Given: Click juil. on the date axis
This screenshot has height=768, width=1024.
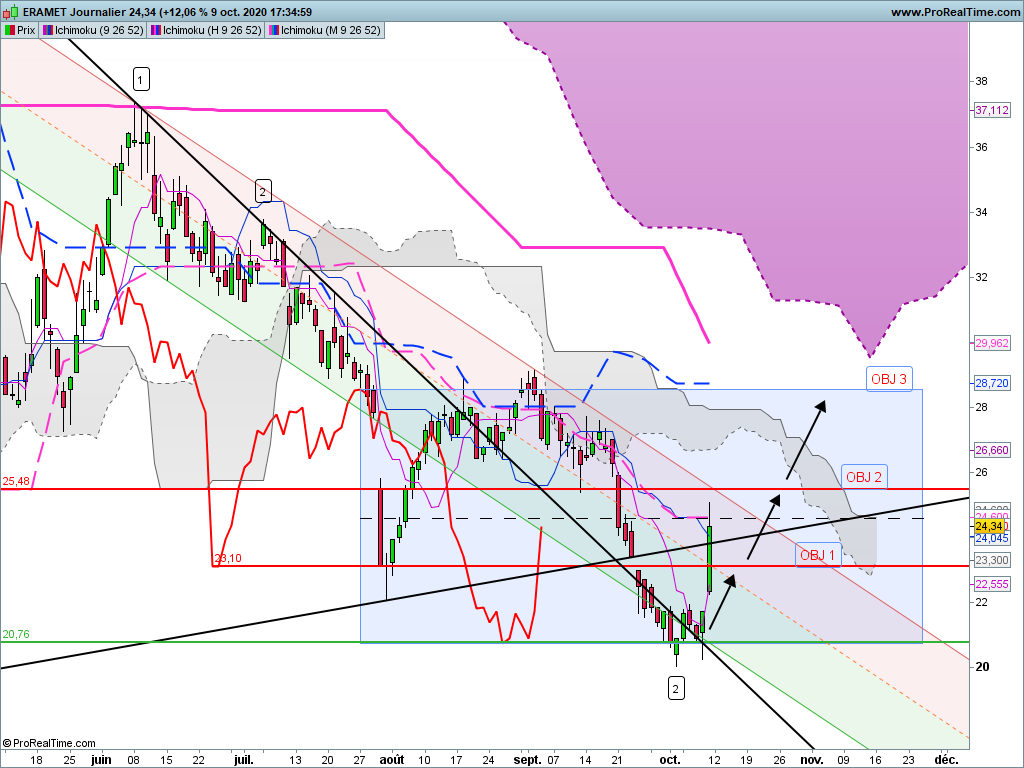Looking at the screenshot, I should click(244, 760).
